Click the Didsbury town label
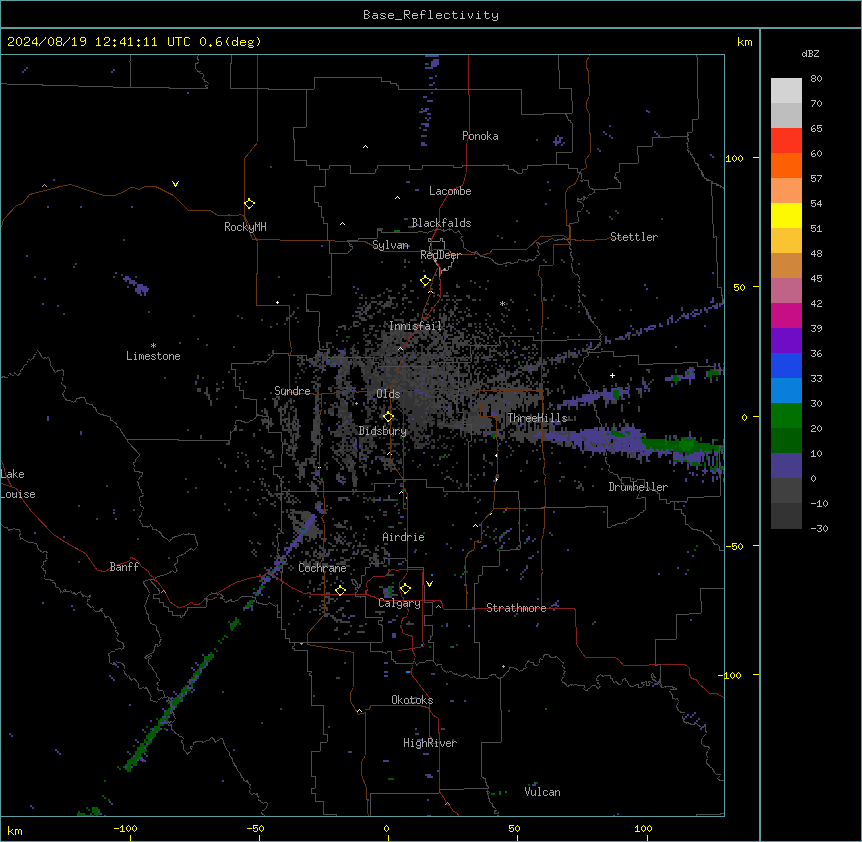Viewport: 862px width, 842px height. 382,431
